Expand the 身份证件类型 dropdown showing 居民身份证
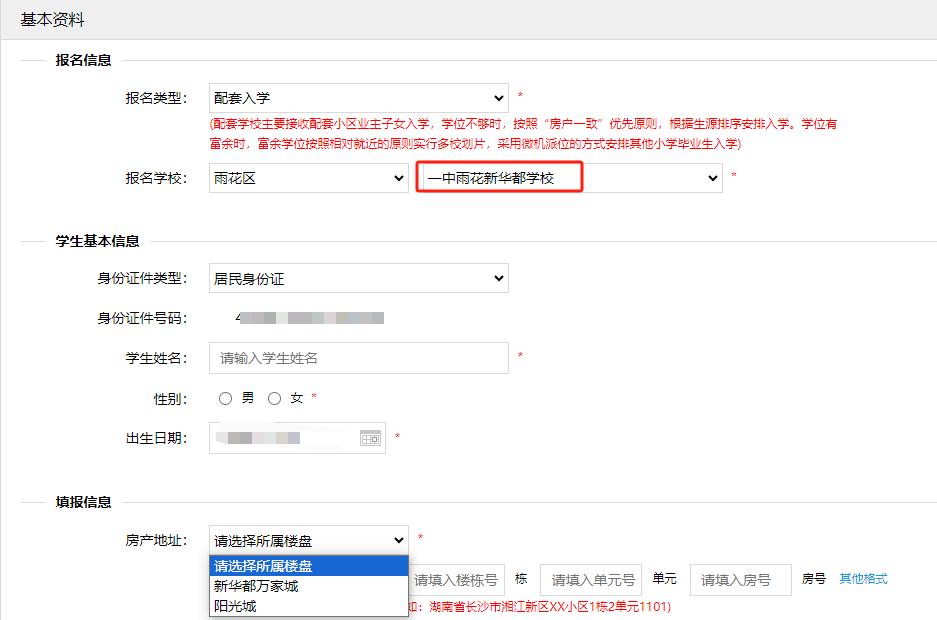The image size is (937, 620). pos(359,278)
